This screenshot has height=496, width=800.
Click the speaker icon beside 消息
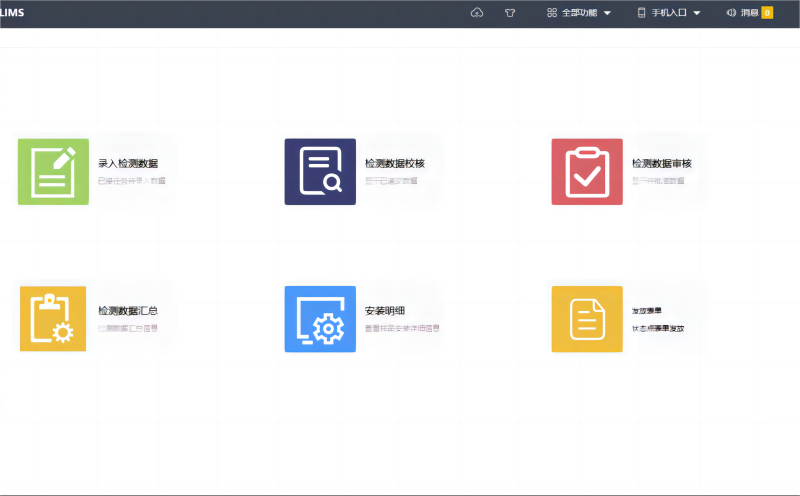point(731,13)
